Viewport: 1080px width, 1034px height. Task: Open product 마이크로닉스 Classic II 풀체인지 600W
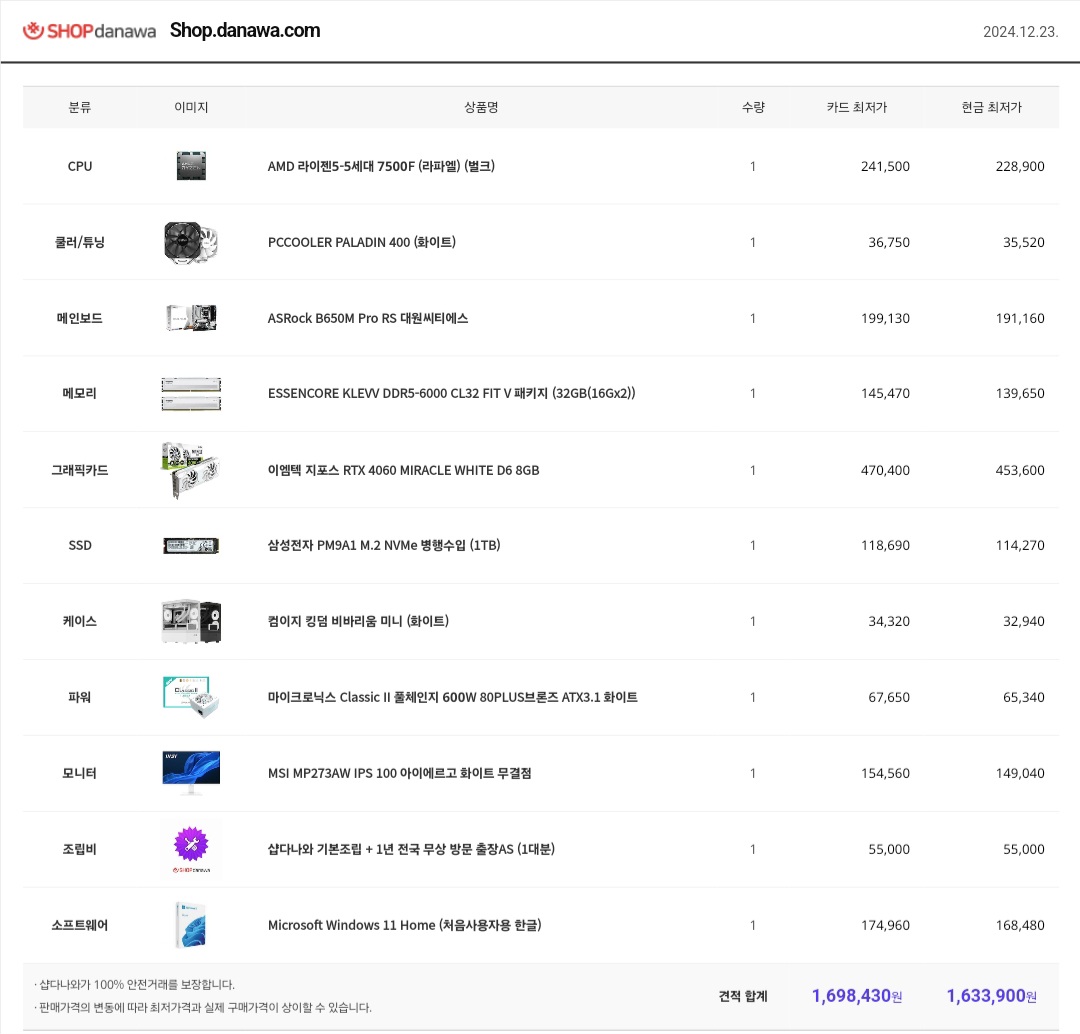pos(453,697)
